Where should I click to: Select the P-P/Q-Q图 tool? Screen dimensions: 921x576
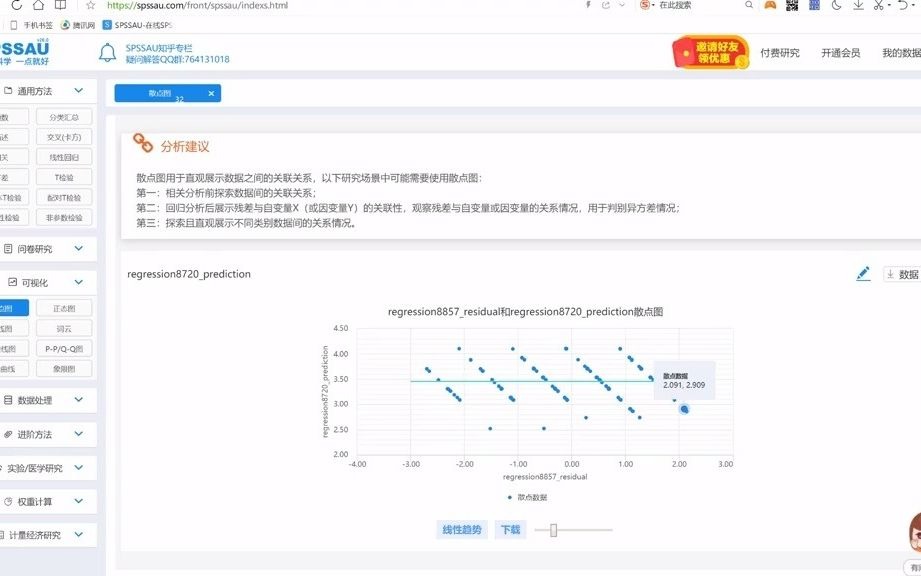(x=64, y=348)
